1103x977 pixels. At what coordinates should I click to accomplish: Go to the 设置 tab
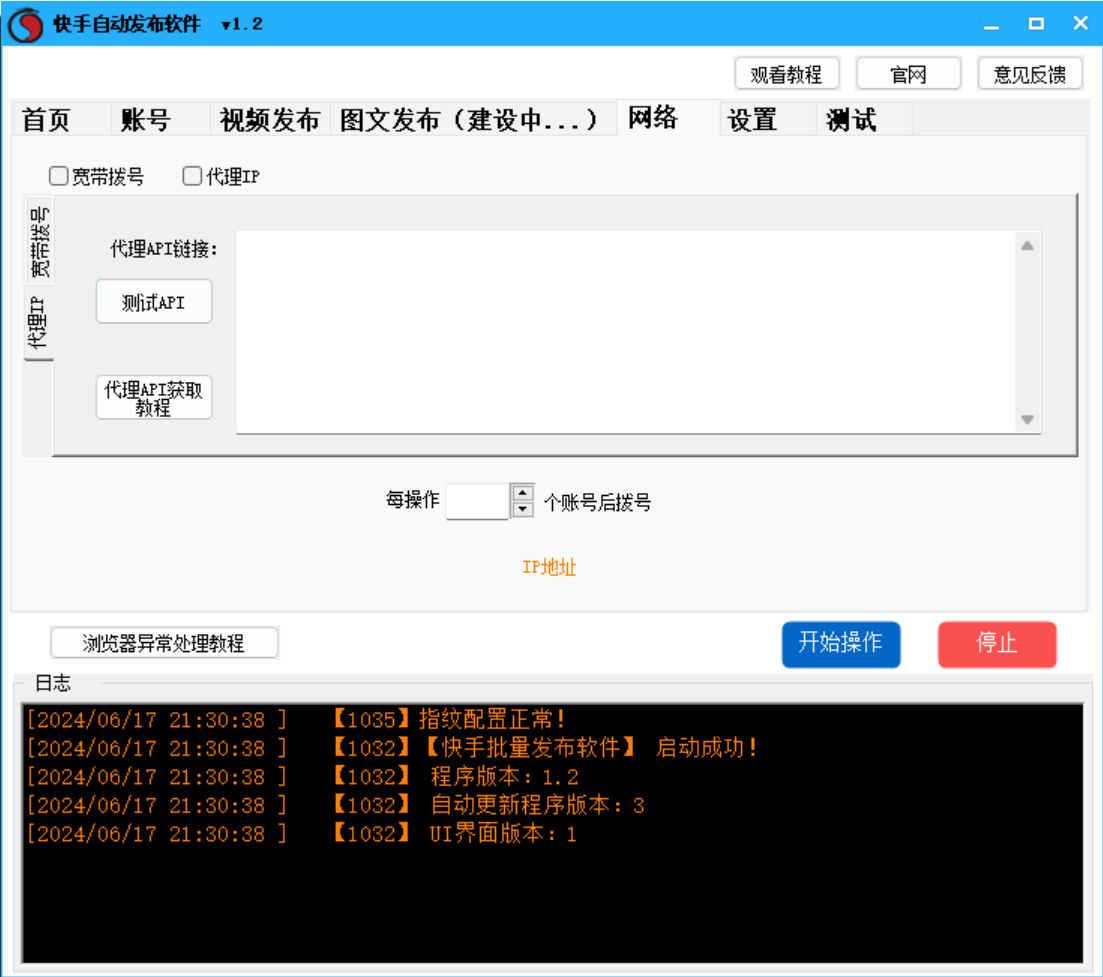pyautogui.click(x=768, y=119)
